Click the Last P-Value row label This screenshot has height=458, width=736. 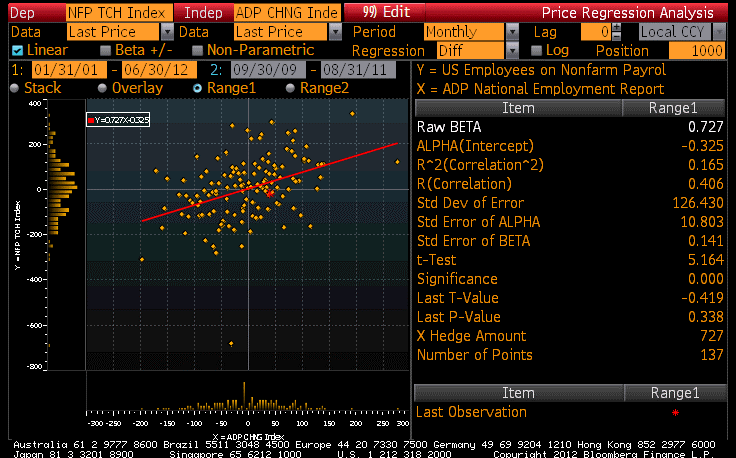tap(459, 317)
